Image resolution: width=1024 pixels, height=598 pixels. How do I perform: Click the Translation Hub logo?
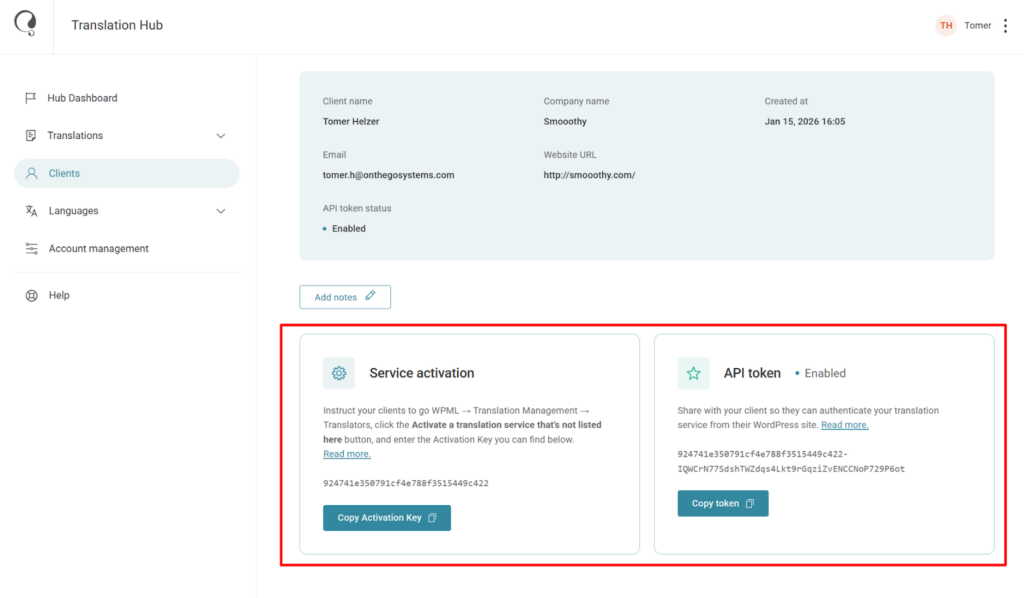tap(25, 24)
